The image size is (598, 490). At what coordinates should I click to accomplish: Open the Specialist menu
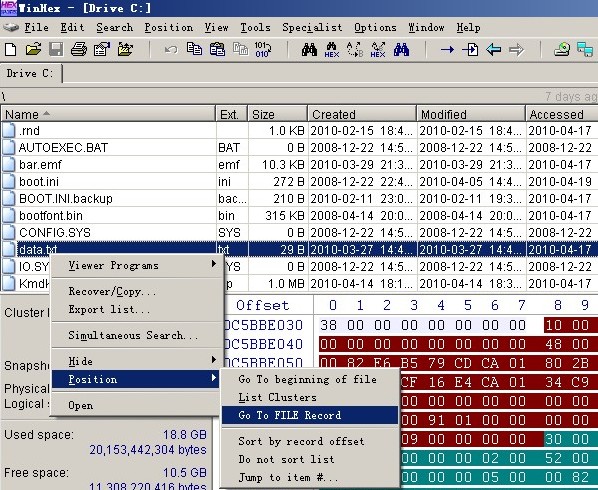click(312, 27)
